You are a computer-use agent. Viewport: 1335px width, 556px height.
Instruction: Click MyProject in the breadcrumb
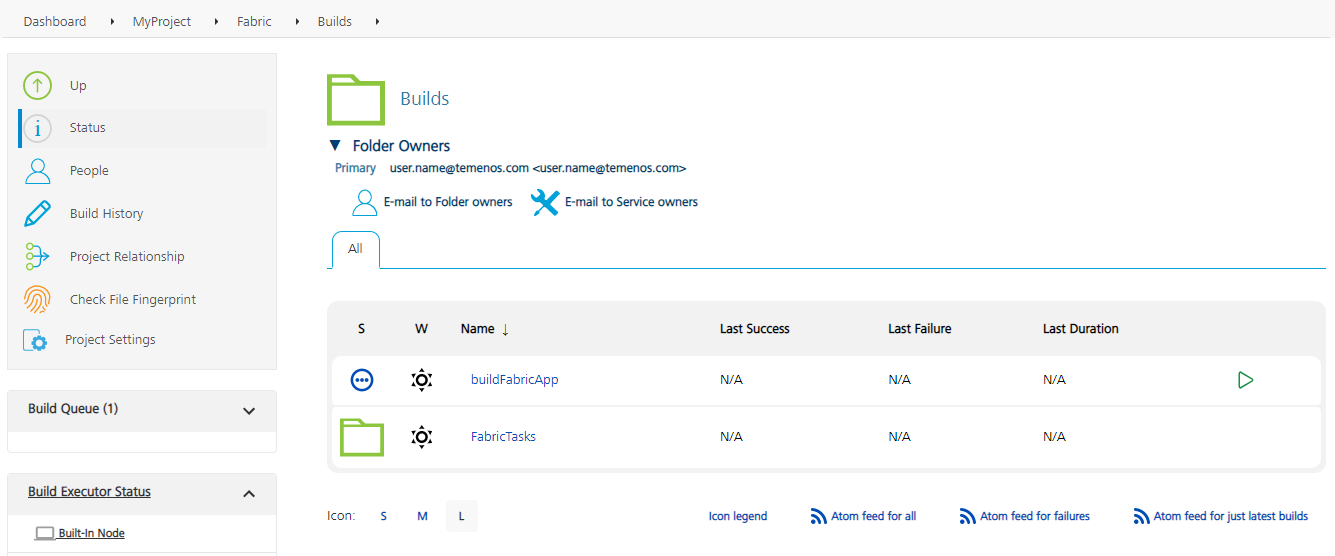pyautogui.click(x=162, y=21)
